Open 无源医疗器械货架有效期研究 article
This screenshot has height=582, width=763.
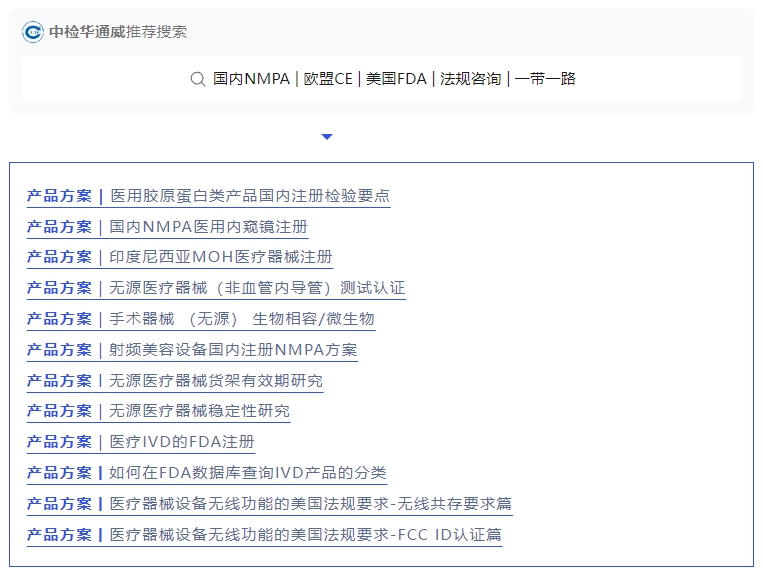[x=215, y=381]
